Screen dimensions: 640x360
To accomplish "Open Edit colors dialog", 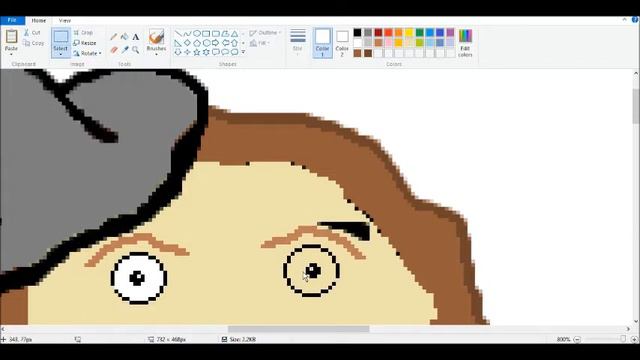I will [x=465, y=42].
